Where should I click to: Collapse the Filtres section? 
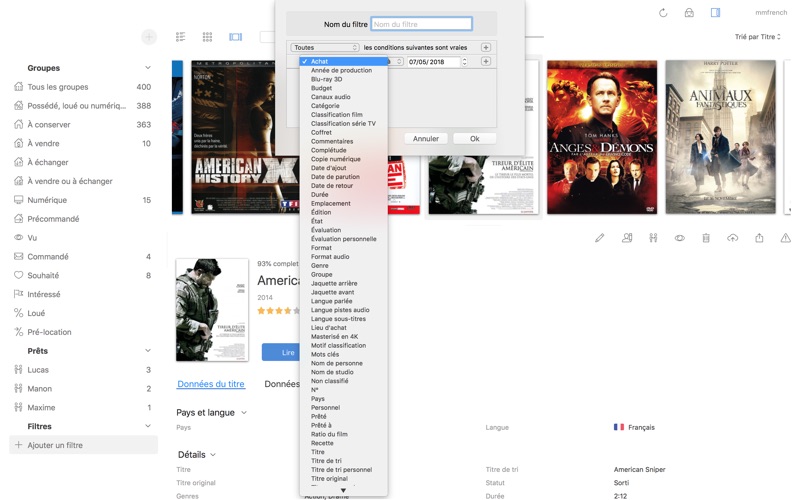coord(147,426)
